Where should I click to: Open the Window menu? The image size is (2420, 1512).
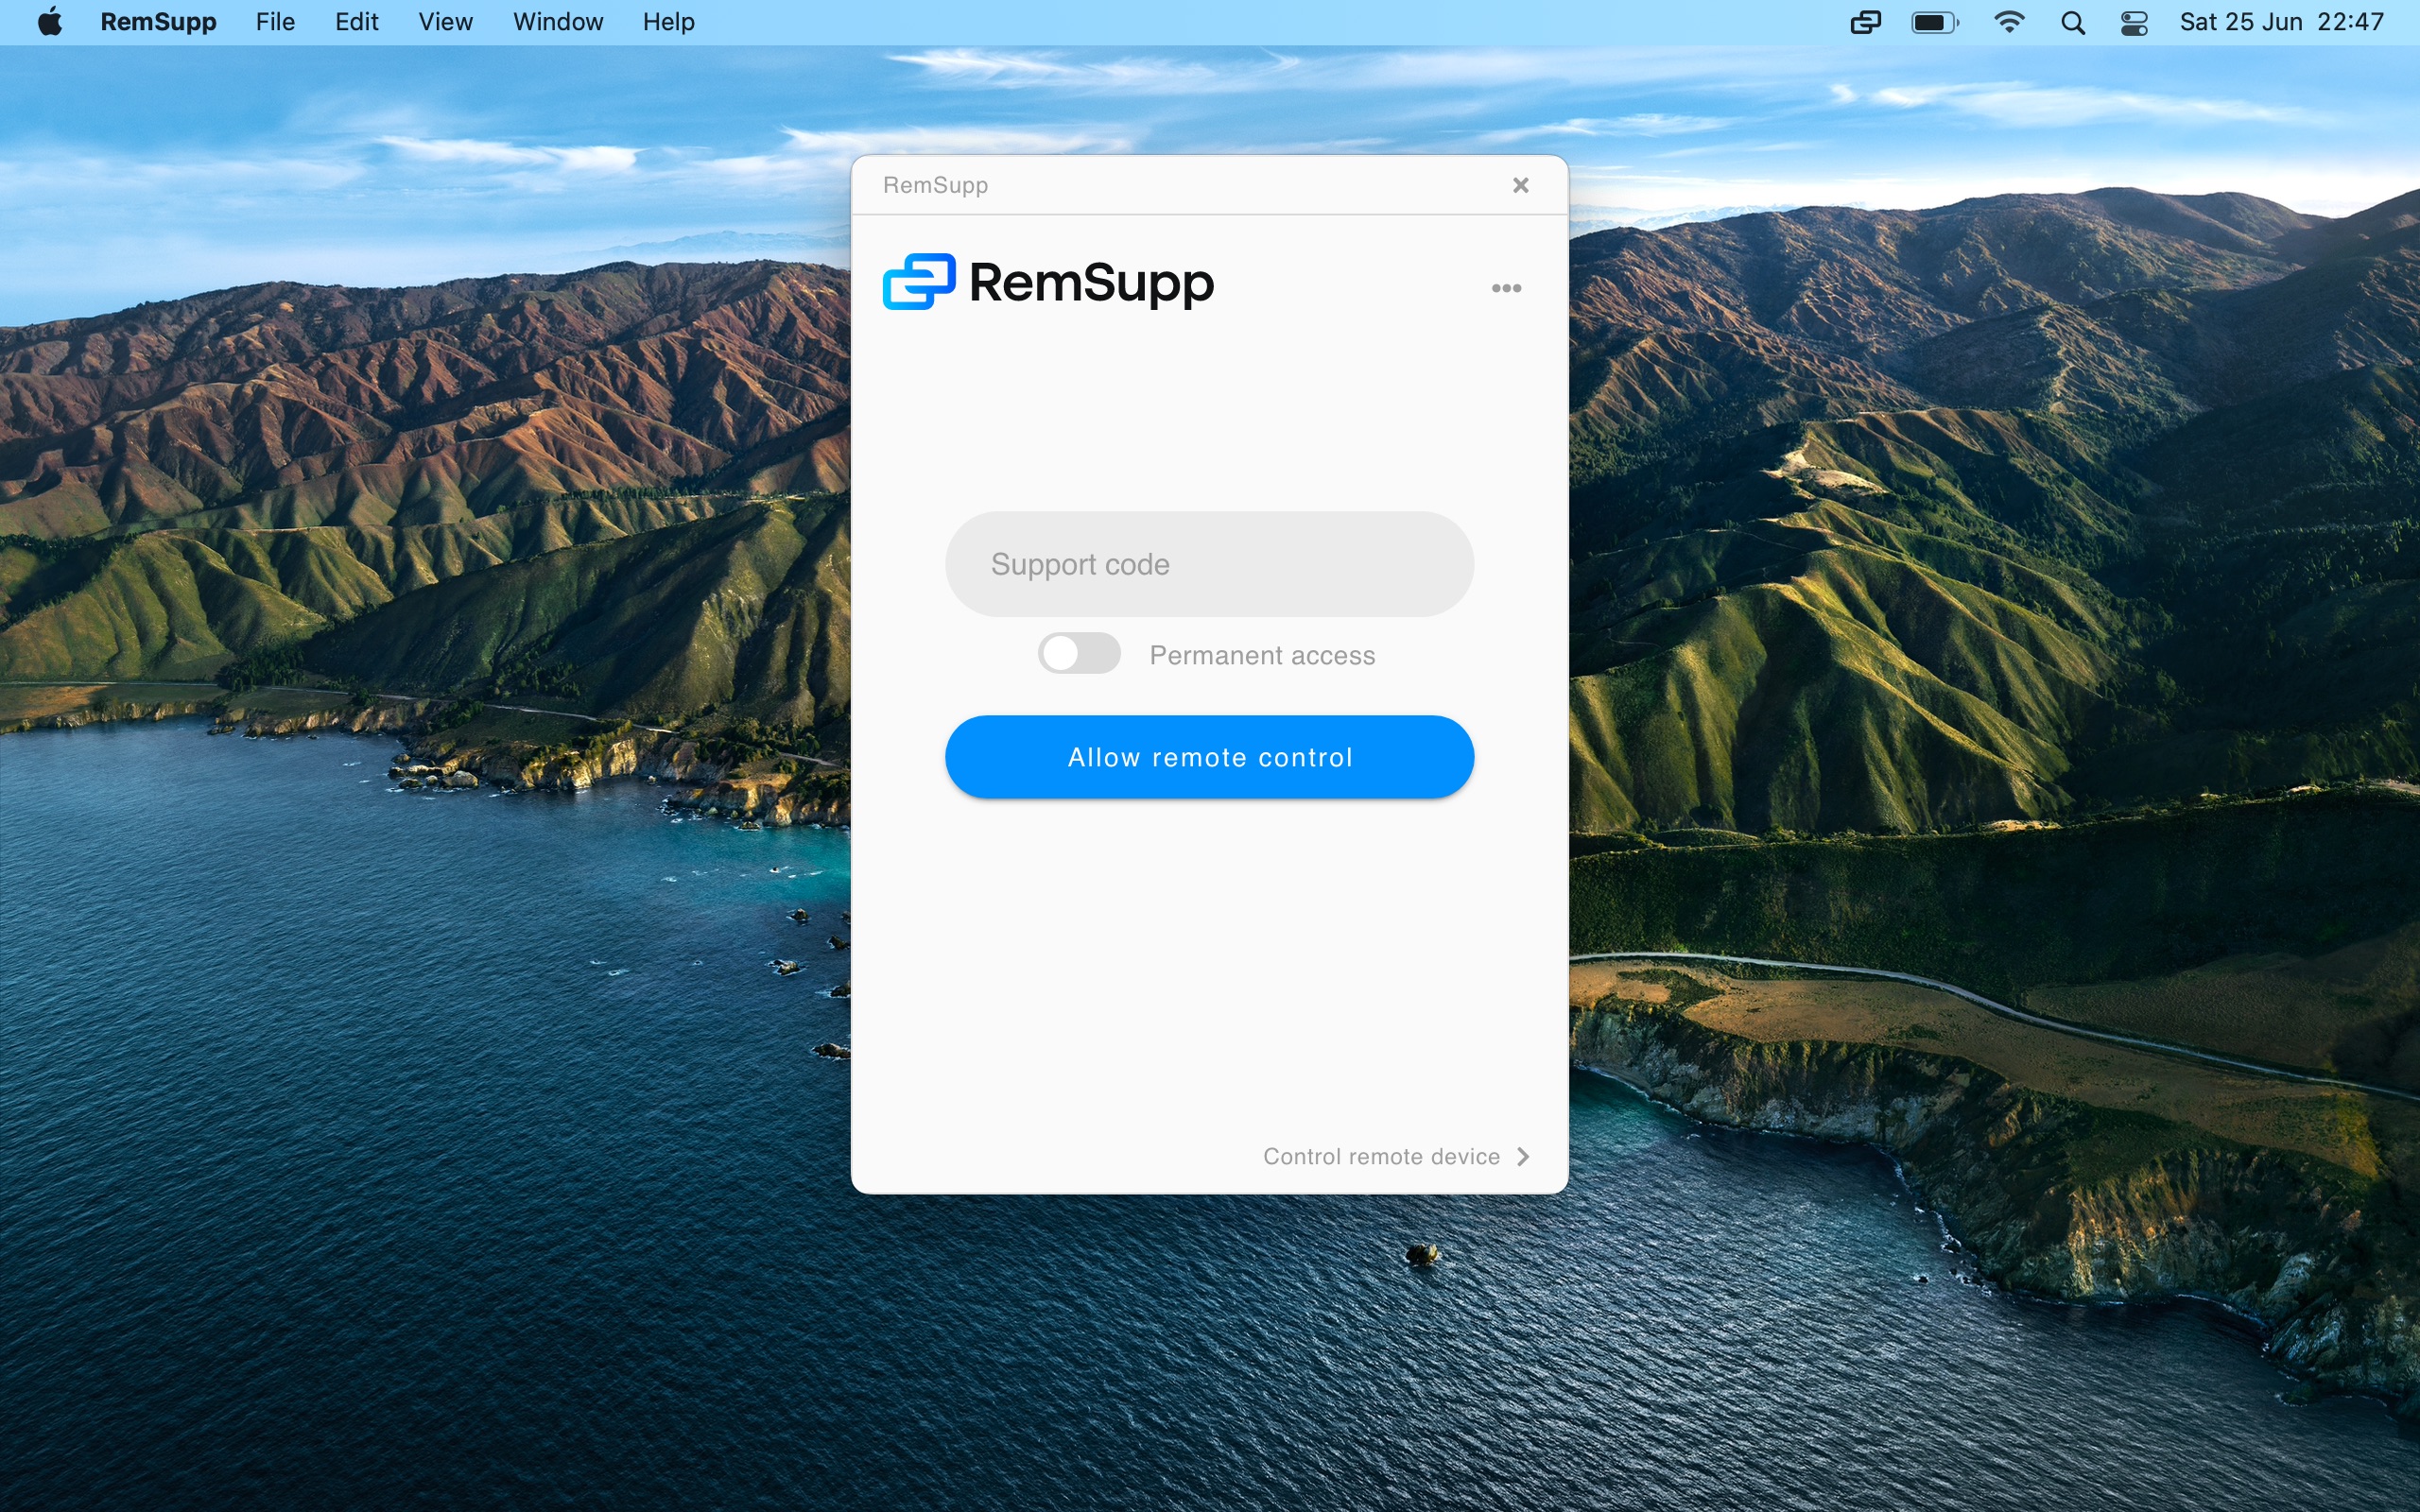558,22
